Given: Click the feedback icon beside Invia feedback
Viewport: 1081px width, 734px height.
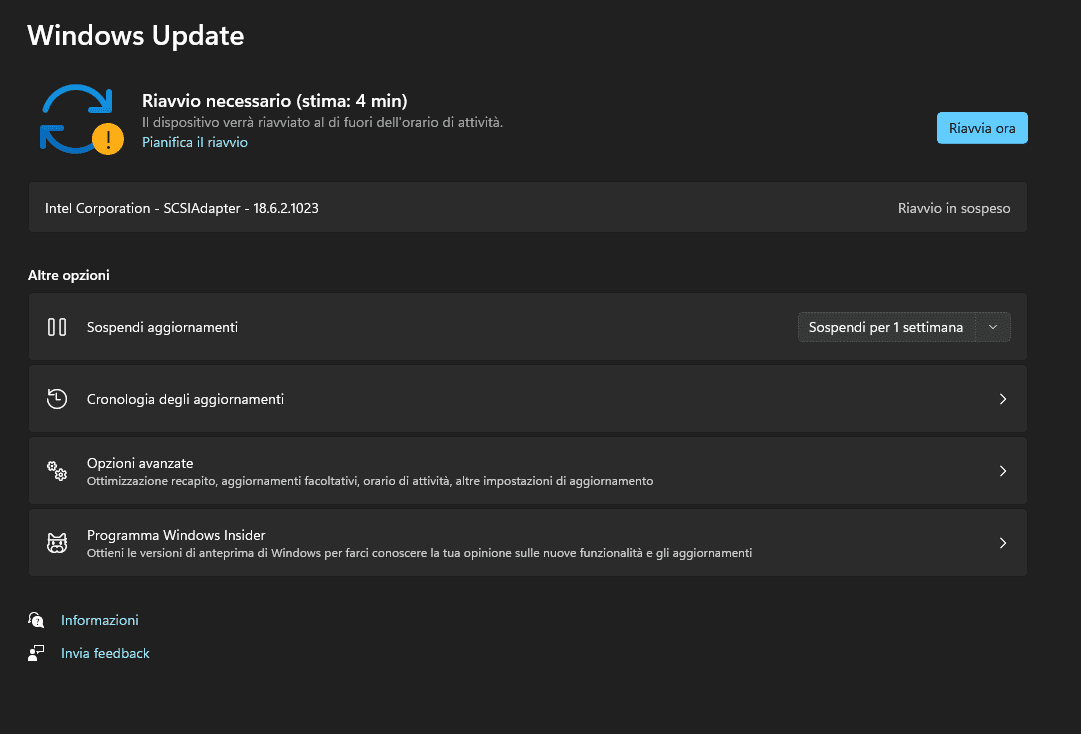Looking at the screenshot, I should (x=37, y=653).
